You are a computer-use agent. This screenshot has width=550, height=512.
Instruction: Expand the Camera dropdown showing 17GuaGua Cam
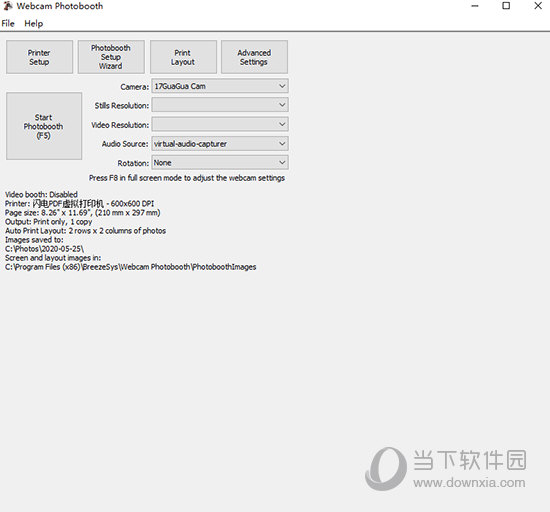220,86
